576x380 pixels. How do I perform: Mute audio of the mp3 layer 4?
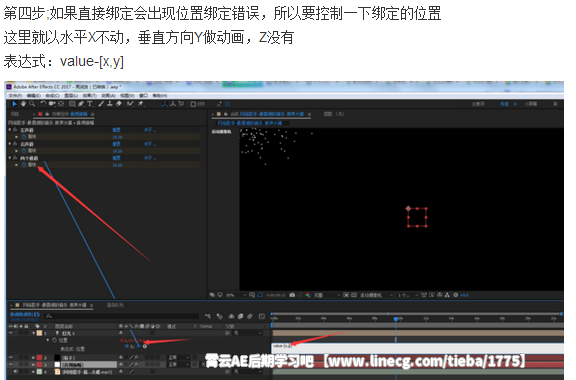click(x=16, y=372)
